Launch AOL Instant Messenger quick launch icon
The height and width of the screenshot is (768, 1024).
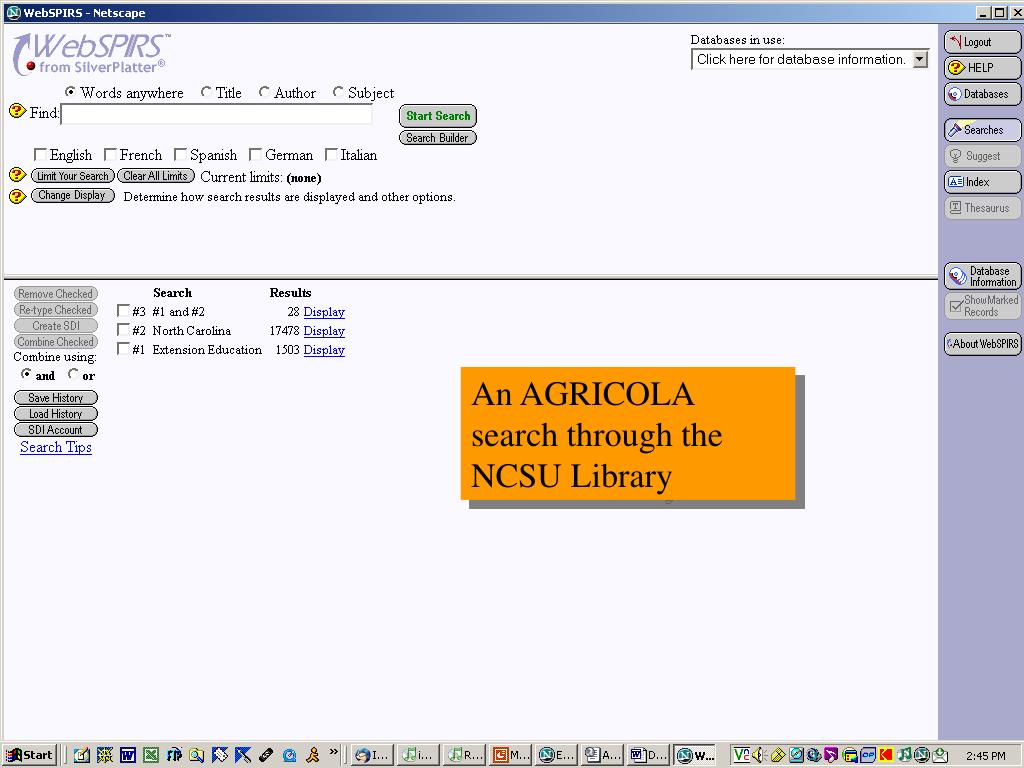click(x=313, y=755)
